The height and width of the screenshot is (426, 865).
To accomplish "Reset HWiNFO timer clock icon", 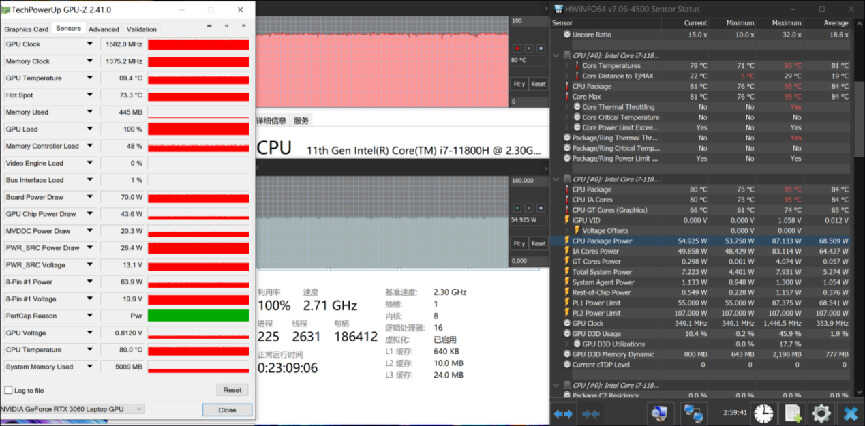I will 764,413.
